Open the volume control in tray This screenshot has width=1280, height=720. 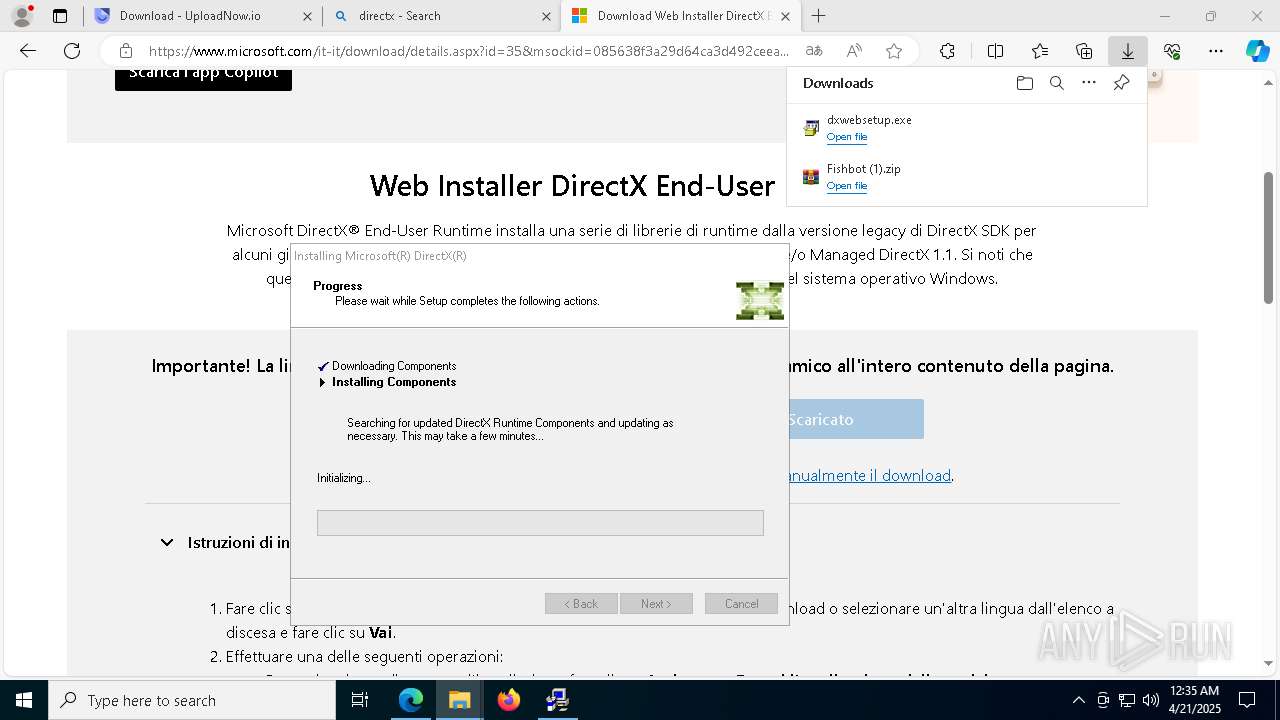click(1150, 700)
